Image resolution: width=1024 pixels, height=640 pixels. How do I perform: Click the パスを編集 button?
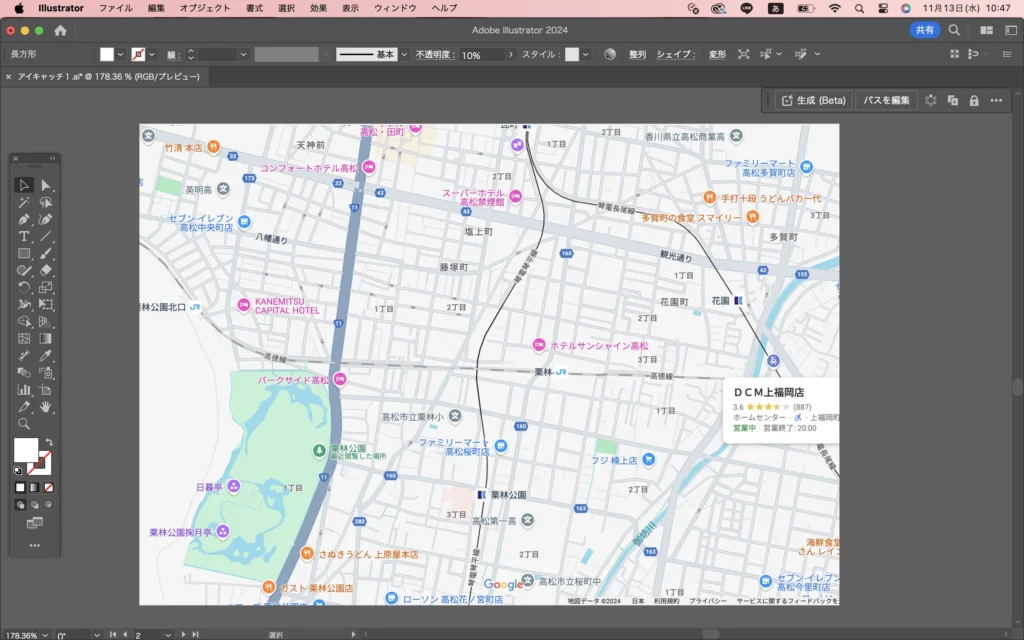[886, 100]
